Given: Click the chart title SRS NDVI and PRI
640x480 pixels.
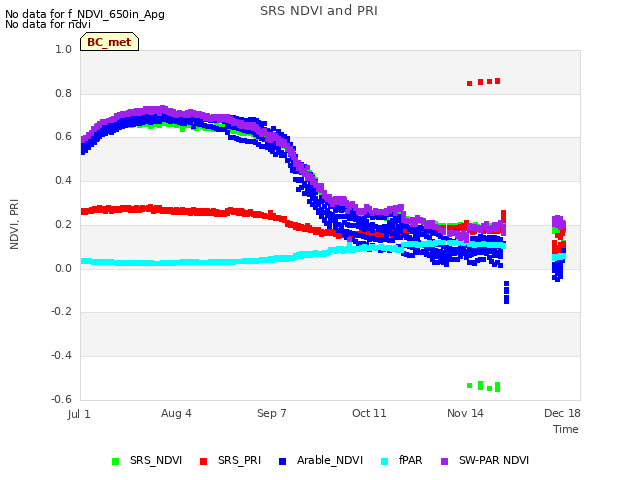Looking at the screenshot, I should pyautogui.click(x=319, y=11).
